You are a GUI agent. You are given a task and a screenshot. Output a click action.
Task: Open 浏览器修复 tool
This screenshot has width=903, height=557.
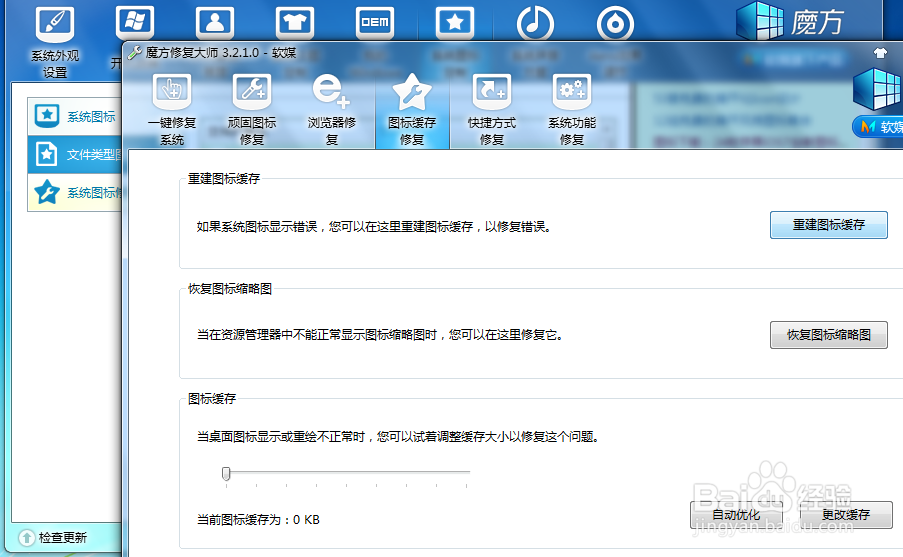332,109
